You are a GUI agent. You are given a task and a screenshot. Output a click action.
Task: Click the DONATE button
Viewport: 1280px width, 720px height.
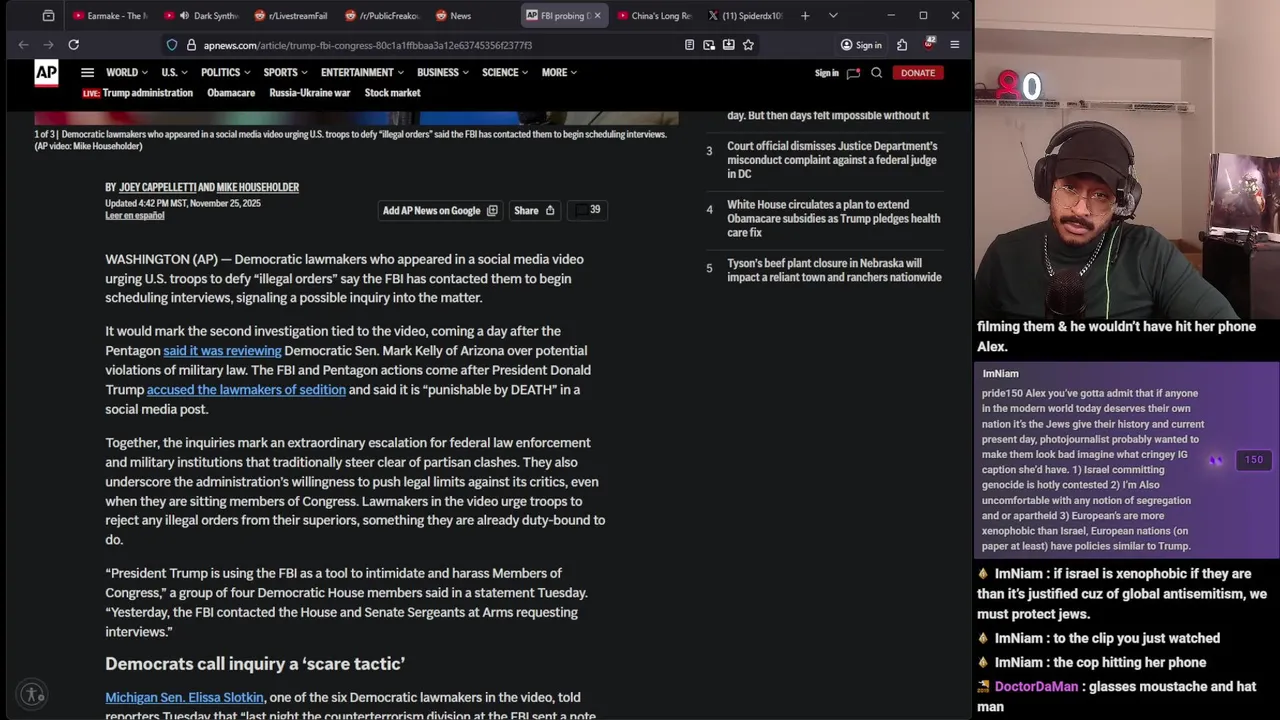[917, 72]
